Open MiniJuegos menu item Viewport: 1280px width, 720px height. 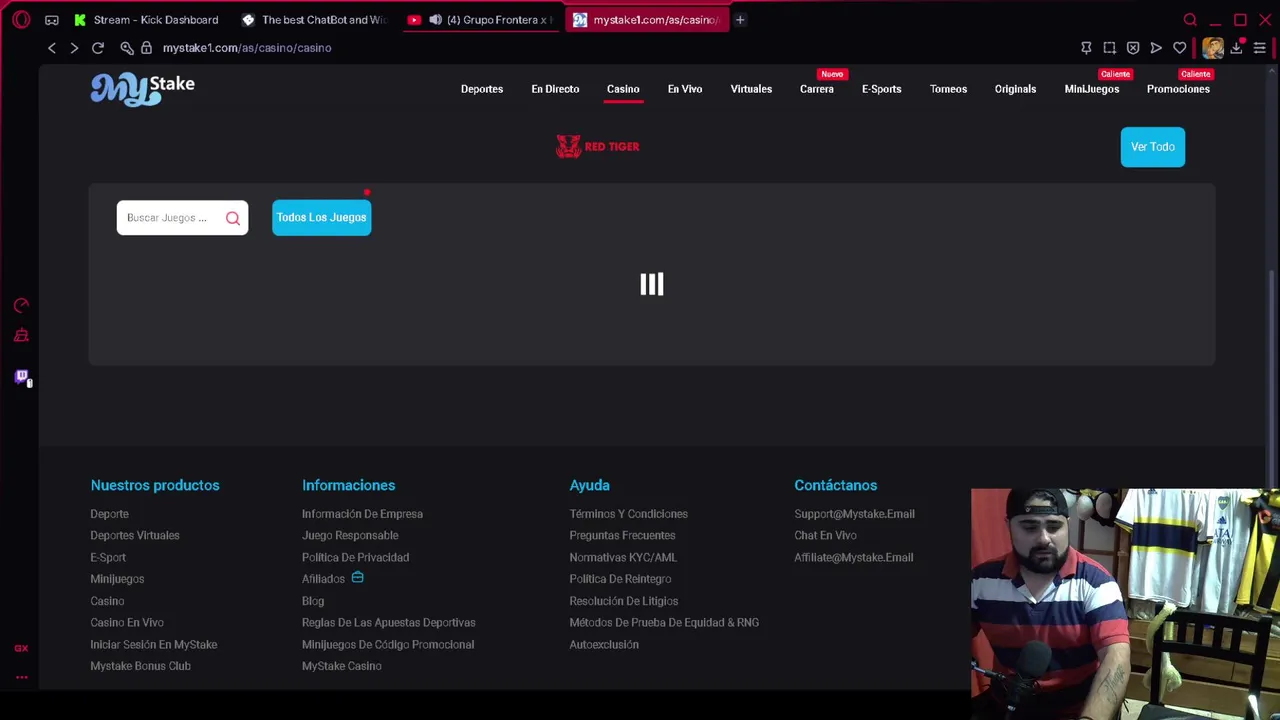[1092, 89]
